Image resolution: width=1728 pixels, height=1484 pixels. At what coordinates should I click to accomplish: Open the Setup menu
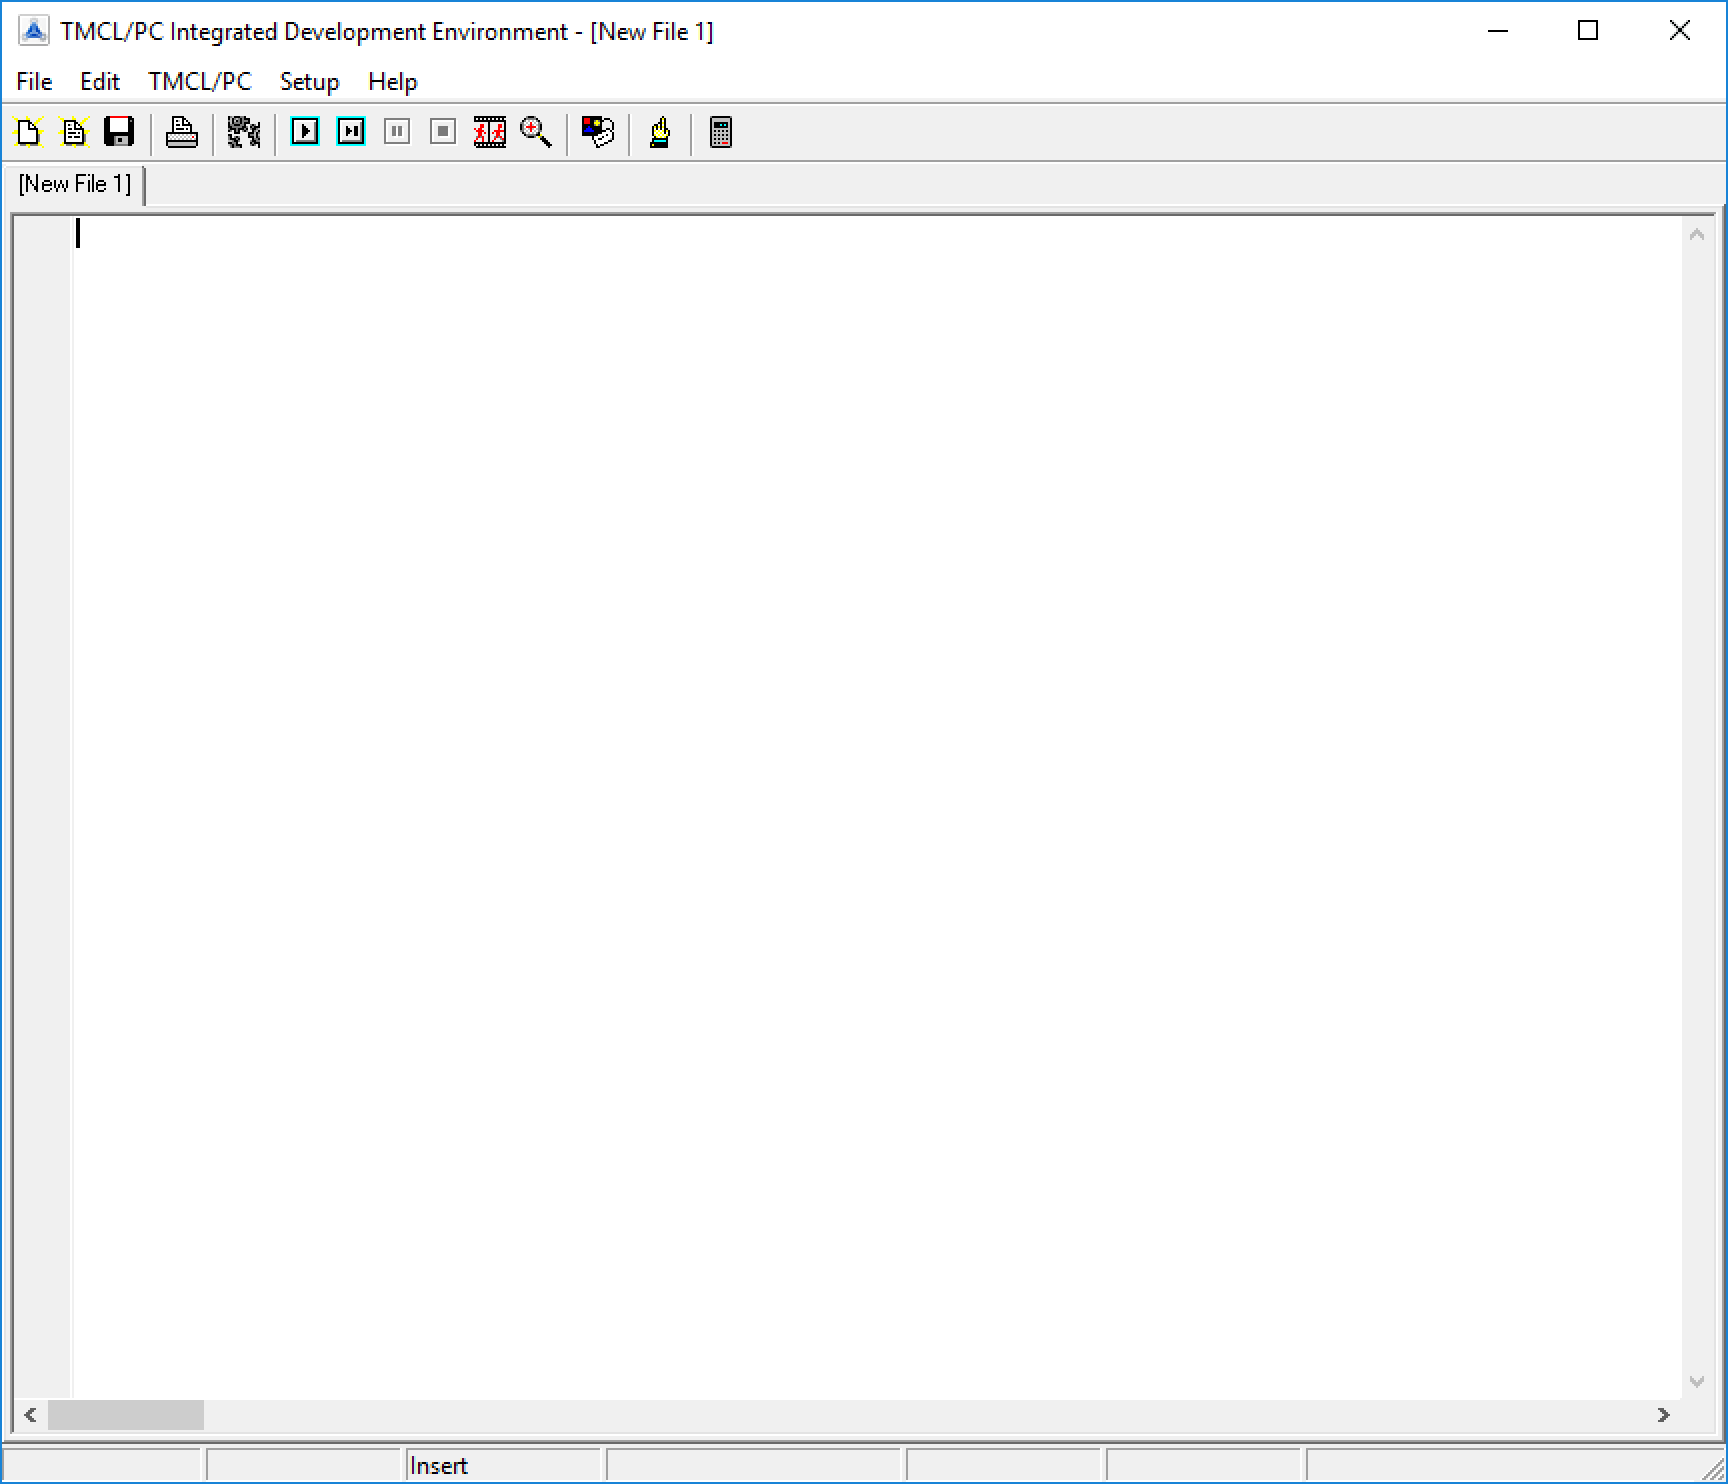[309, 82]
